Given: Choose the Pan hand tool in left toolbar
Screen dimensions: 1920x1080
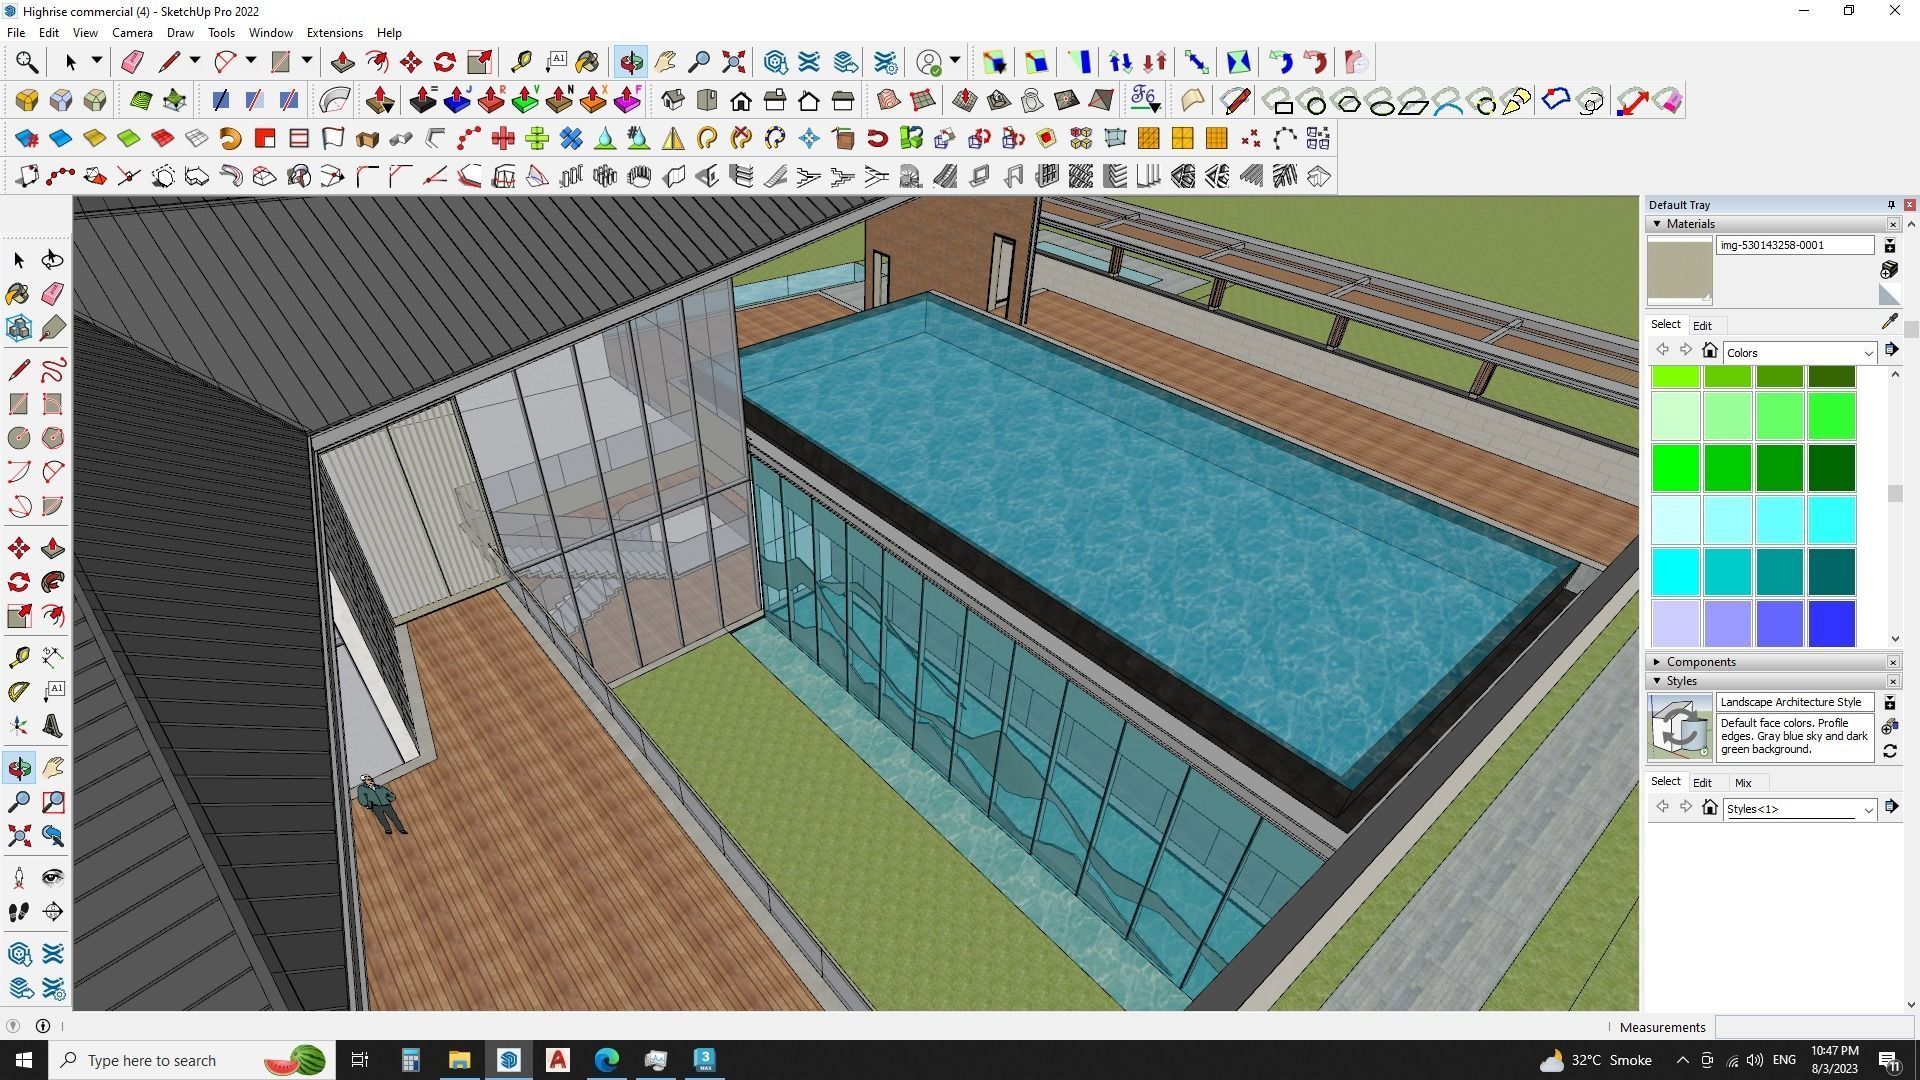Looking at the screenshot, I should pos(53,768).
